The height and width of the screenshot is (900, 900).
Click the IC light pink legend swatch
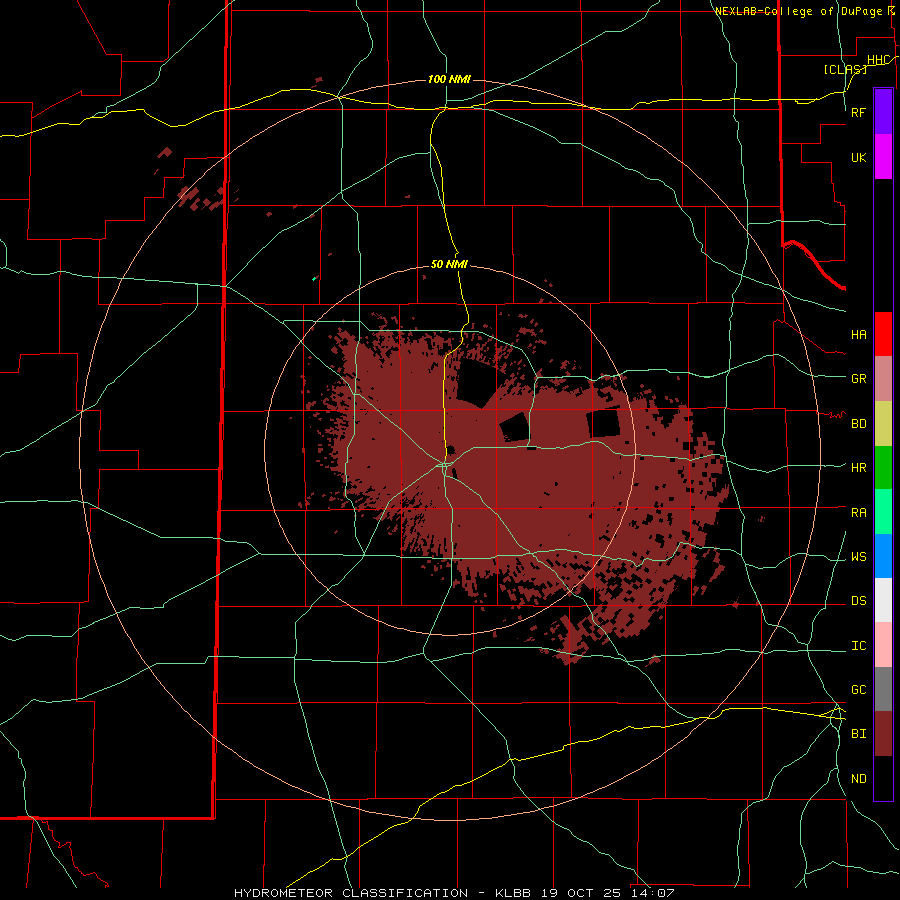(x=883, y=645)
